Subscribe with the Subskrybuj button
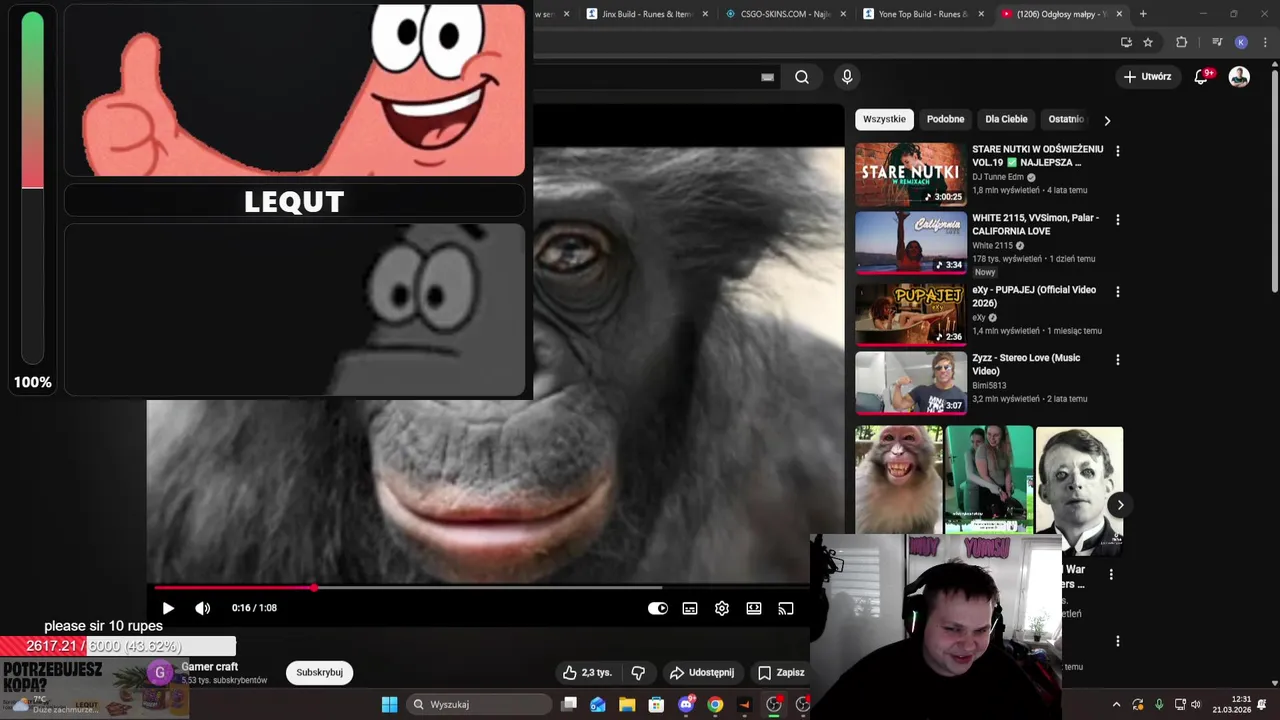The width and height of the screenshot is (1280, 720). coord(319,673)
